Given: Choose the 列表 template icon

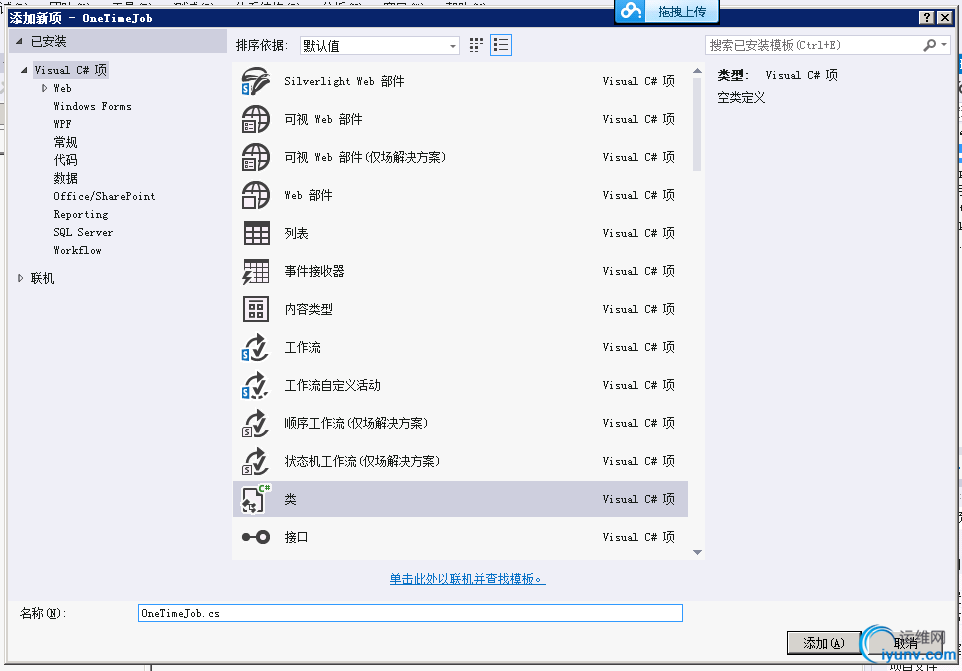Looking at the screenshot, I should (256, 233).
